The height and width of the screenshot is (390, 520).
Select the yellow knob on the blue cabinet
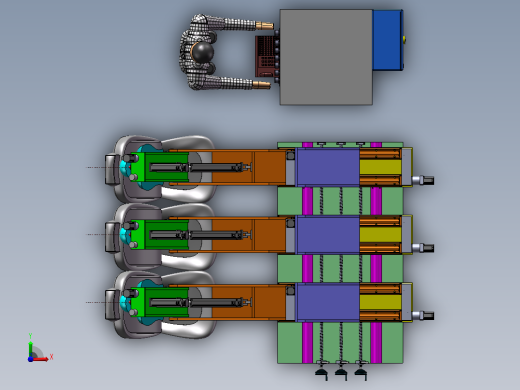(404, 39)
